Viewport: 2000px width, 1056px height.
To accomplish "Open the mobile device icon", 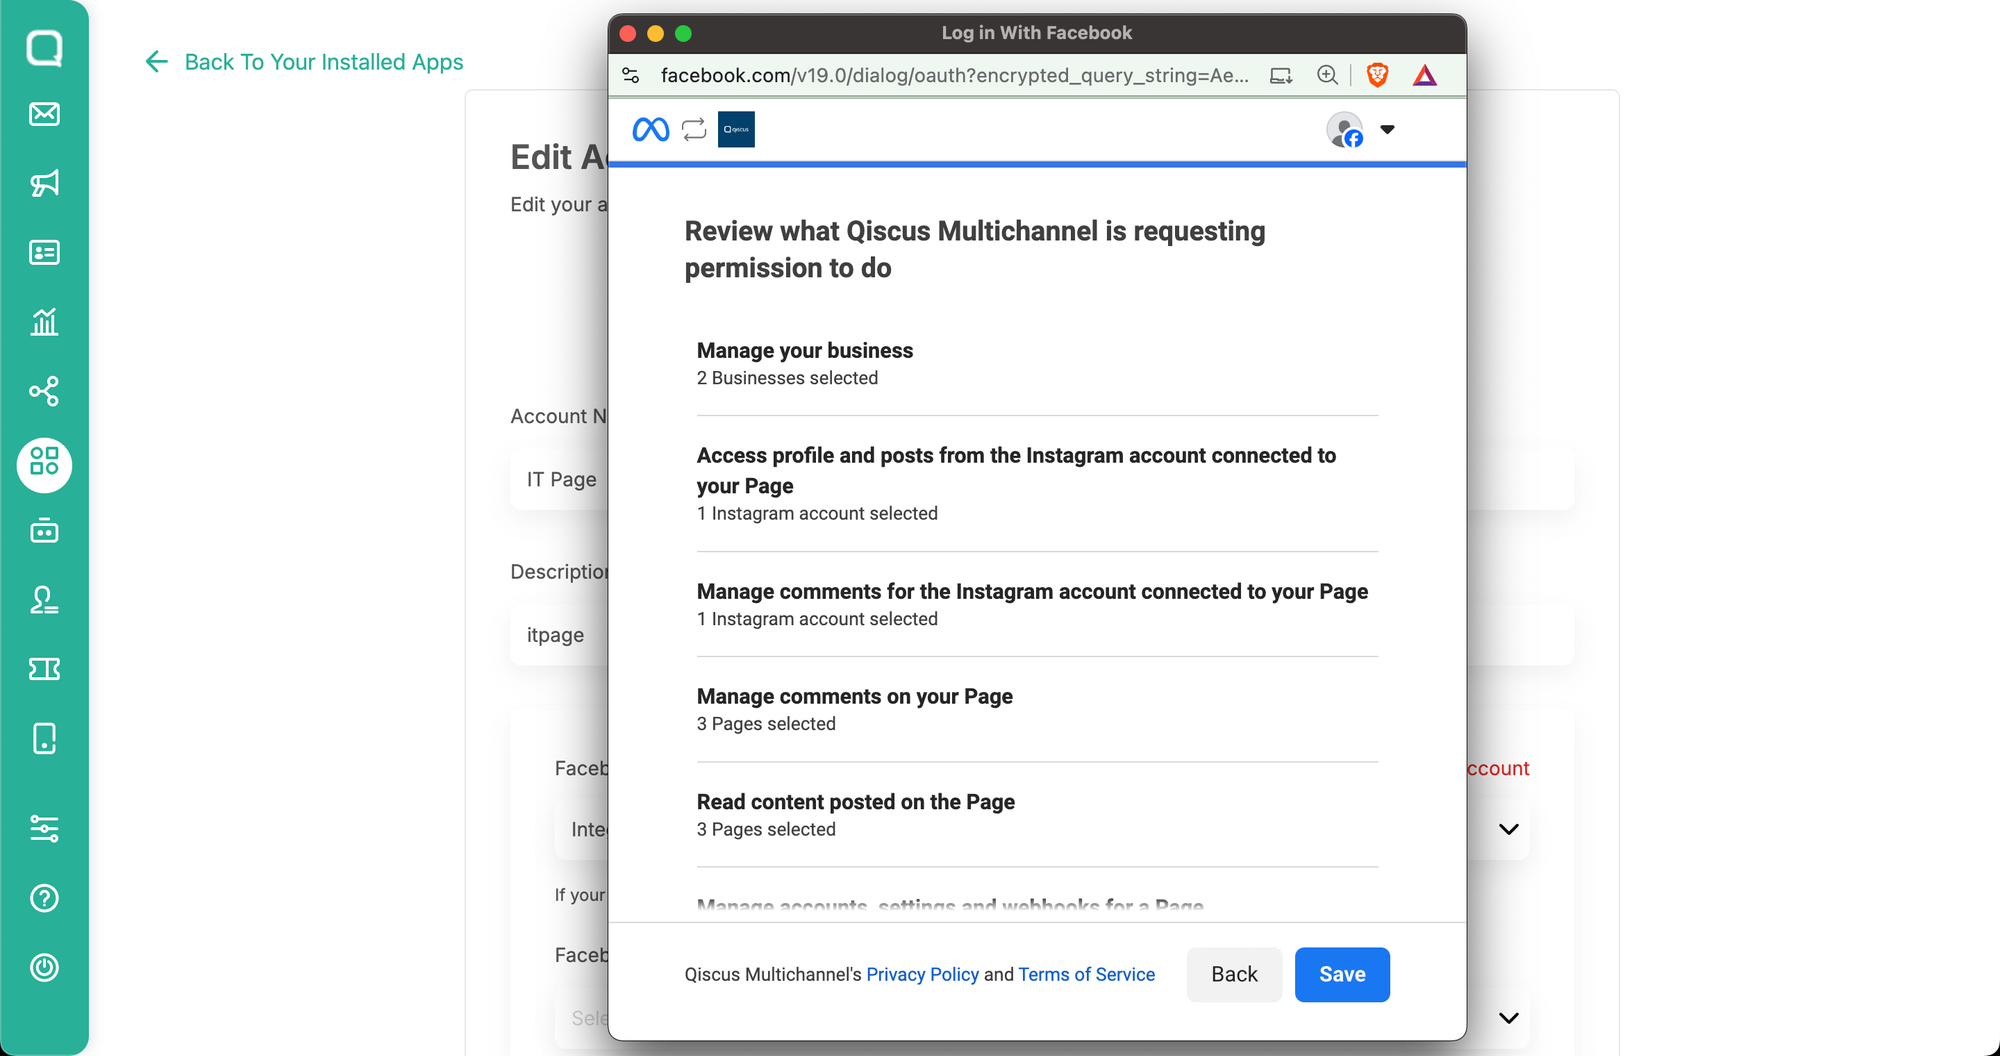I will [44, 738].
